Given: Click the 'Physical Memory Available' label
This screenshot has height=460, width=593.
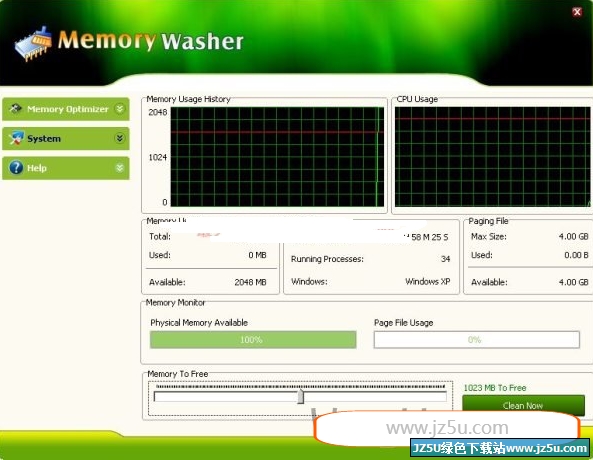Looking at the screenshot, I should (x=199, y=323).
